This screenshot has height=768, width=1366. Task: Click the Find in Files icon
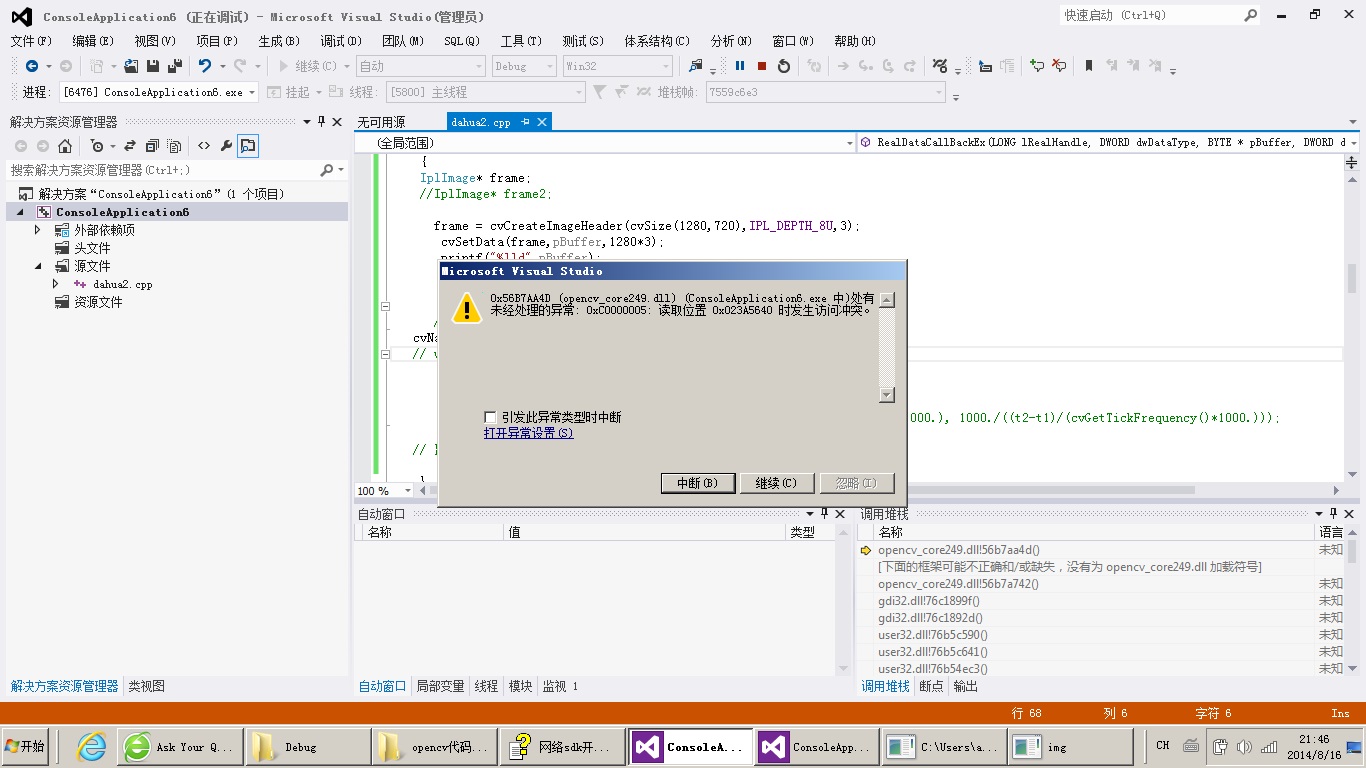696,66
